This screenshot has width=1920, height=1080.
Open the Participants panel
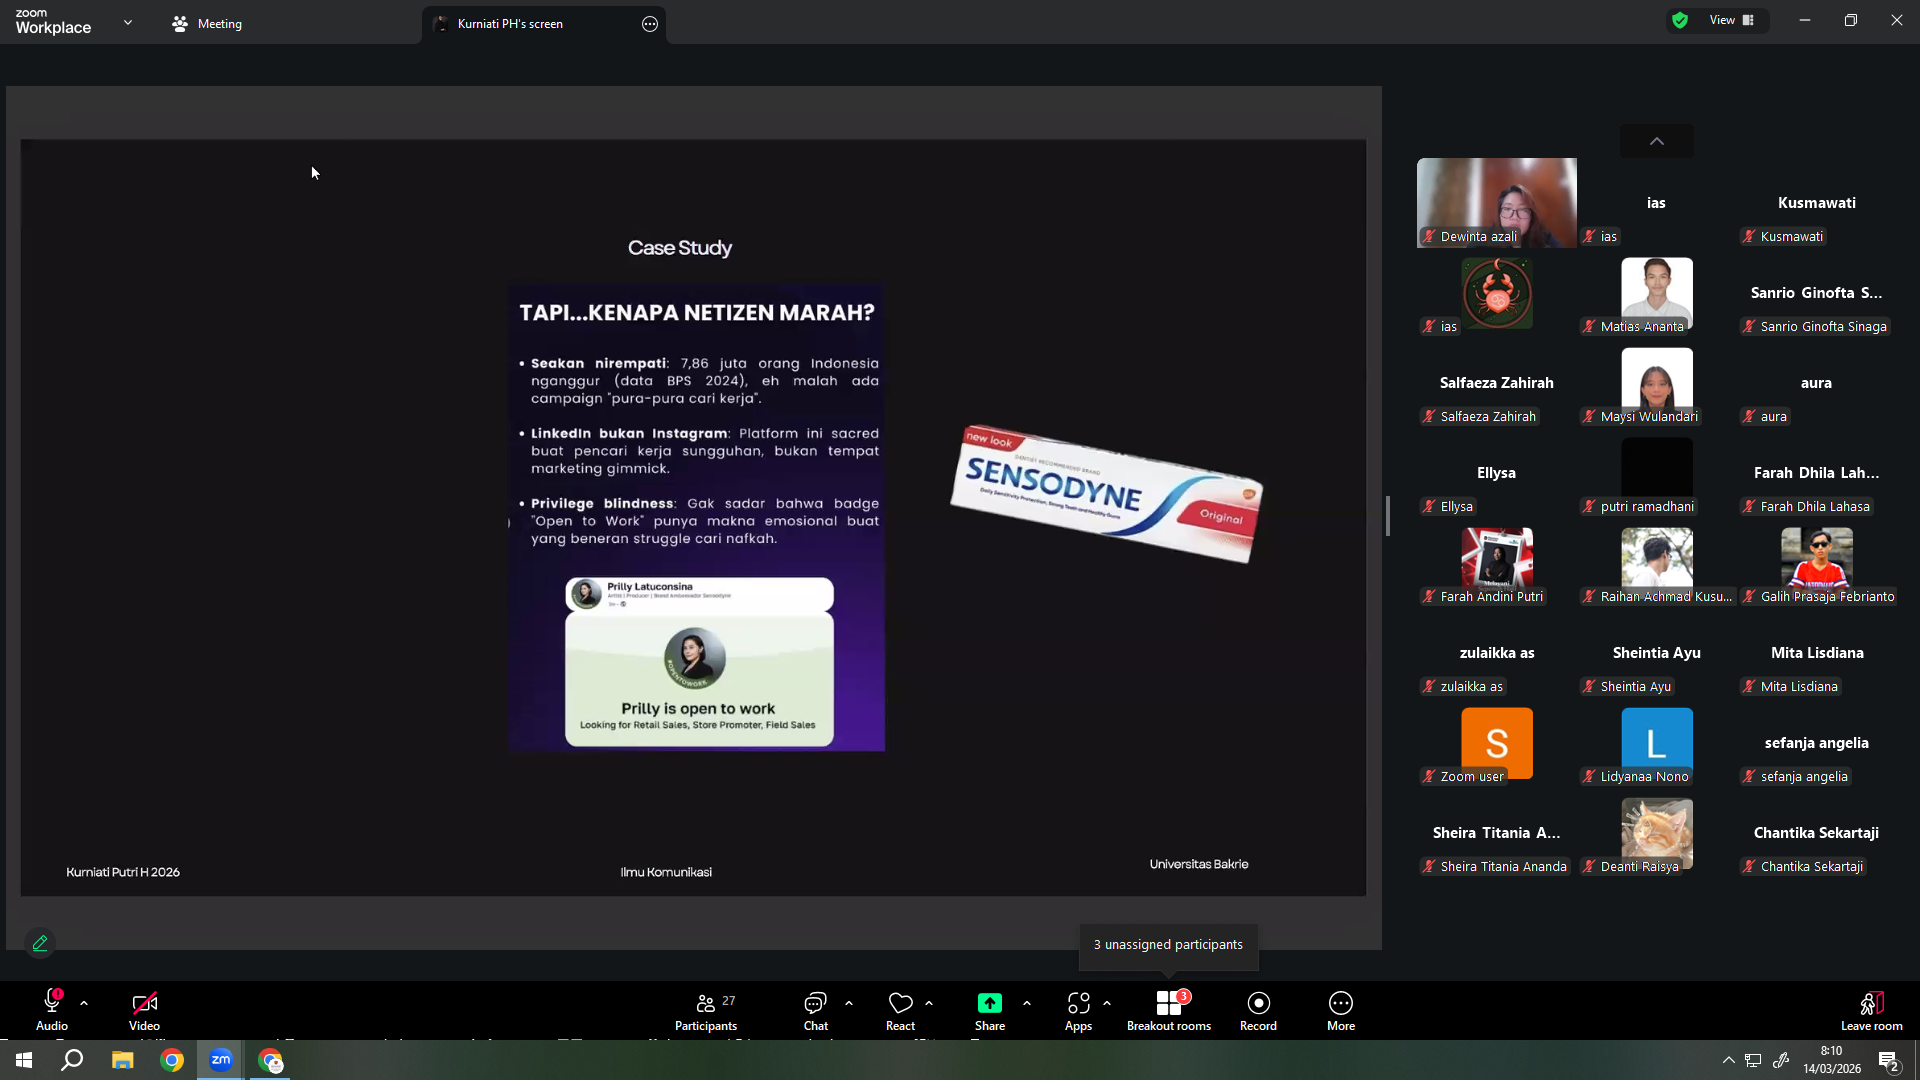click(706, 1010)
